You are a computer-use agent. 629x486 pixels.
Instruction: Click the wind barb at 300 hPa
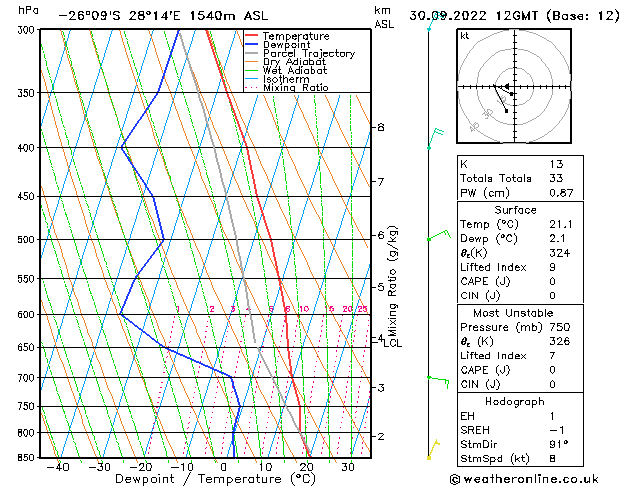point(430,27)
